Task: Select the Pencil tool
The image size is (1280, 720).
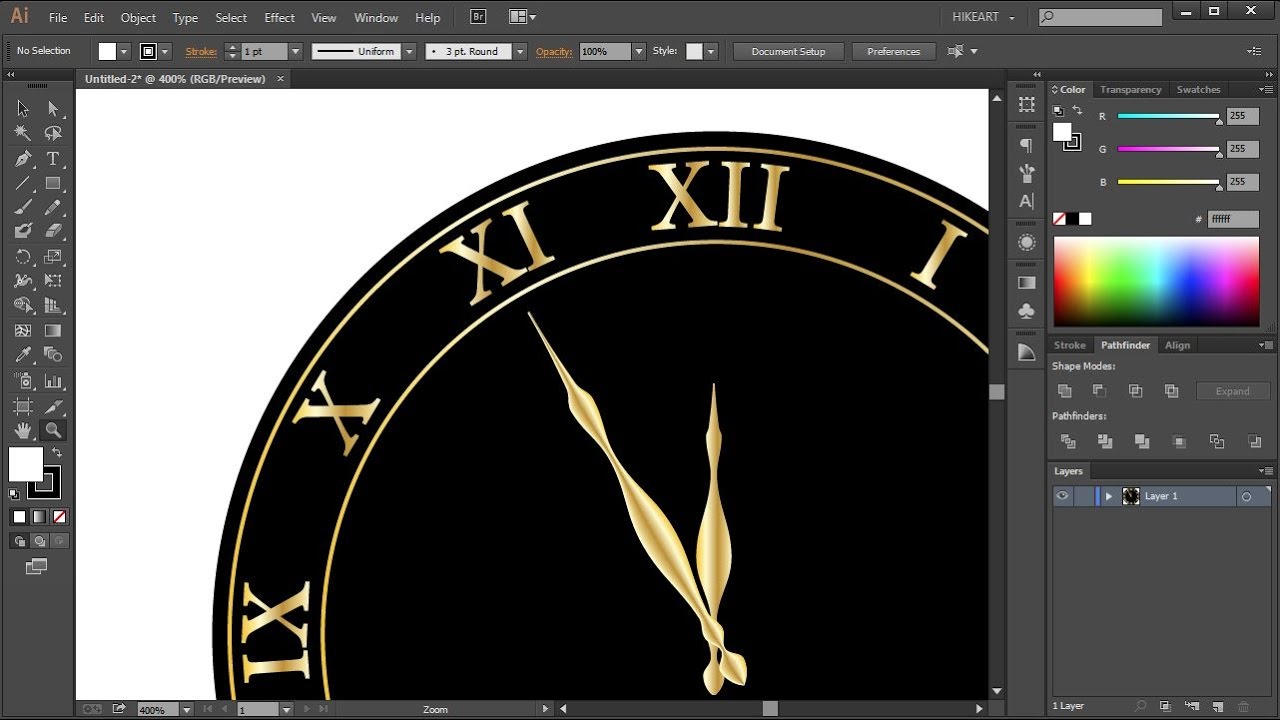Action: (x=53, y=207)
